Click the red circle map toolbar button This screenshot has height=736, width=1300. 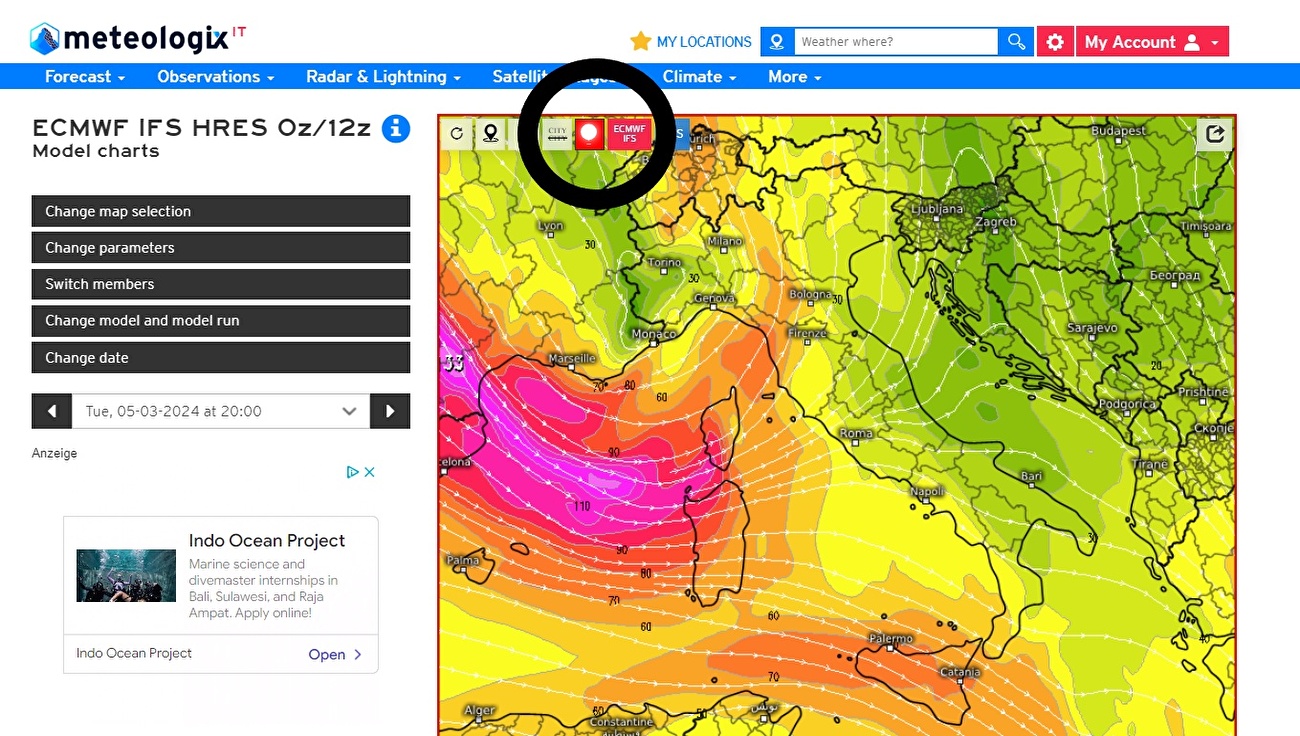pos(590,133)
